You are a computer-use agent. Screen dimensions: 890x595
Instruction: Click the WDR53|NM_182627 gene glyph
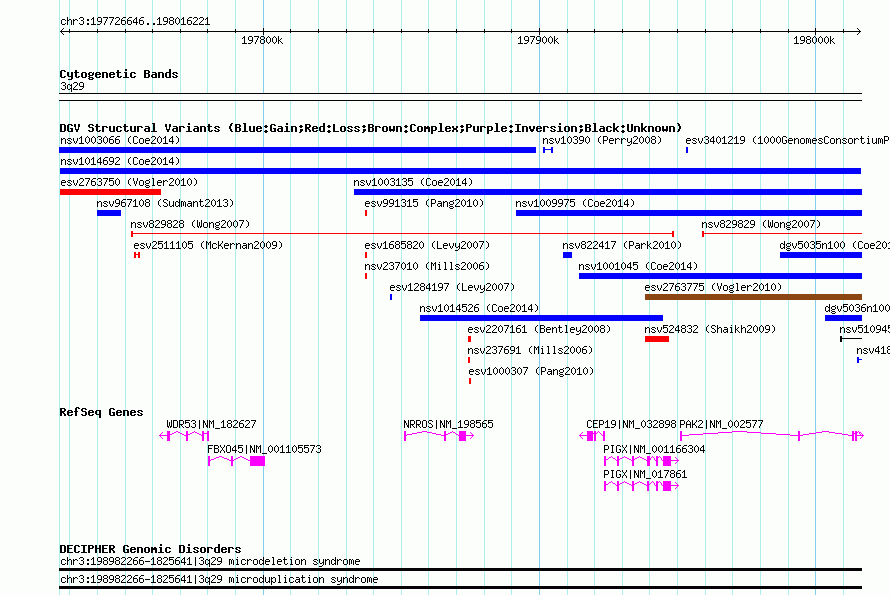[x=184, y=436]
